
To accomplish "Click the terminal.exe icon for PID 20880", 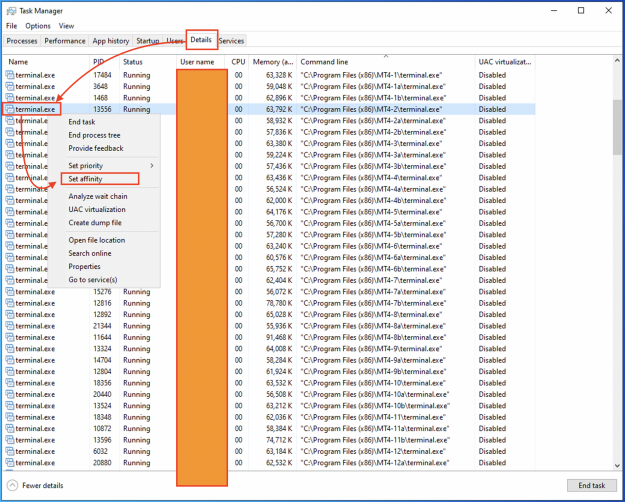I will 10,463.
